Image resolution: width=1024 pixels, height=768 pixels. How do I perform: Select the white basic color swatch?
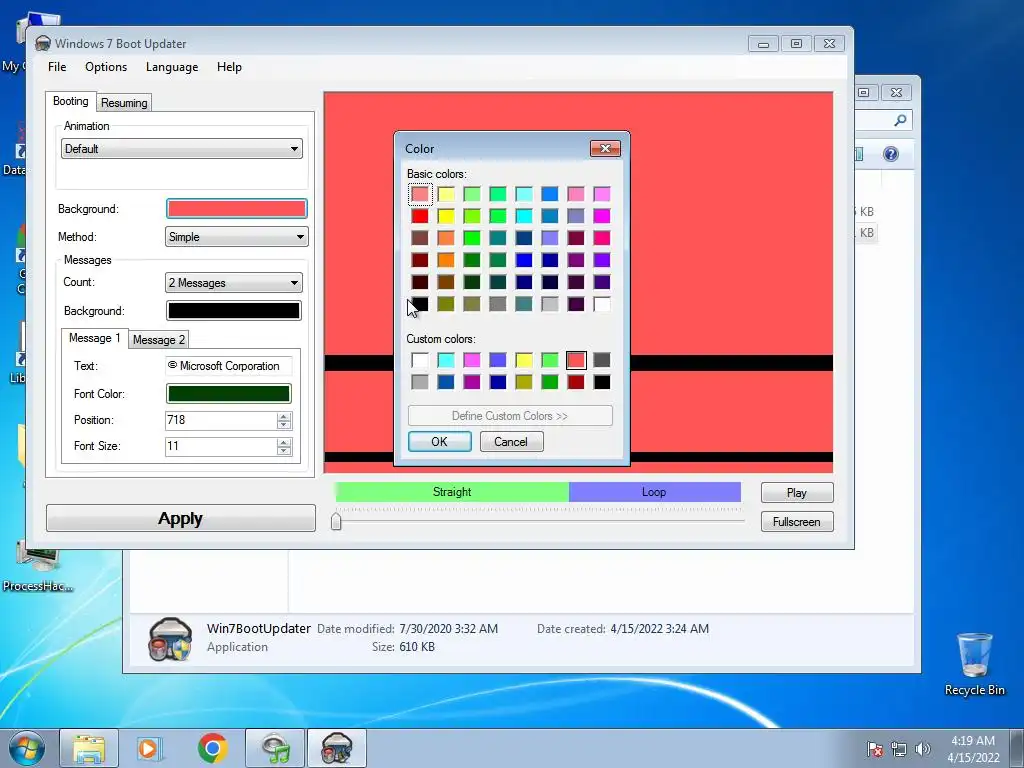pyautogui.click(x=601, y=304)
